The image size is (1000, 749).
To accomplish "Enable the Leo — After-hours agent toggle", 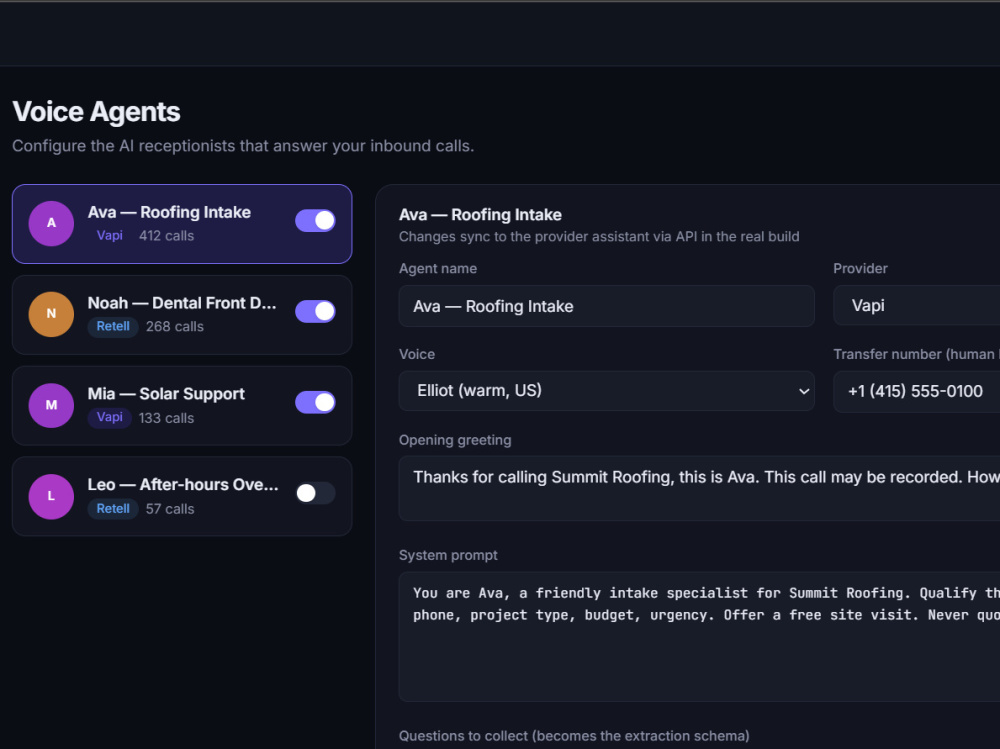I will click(x=315, y=493).
